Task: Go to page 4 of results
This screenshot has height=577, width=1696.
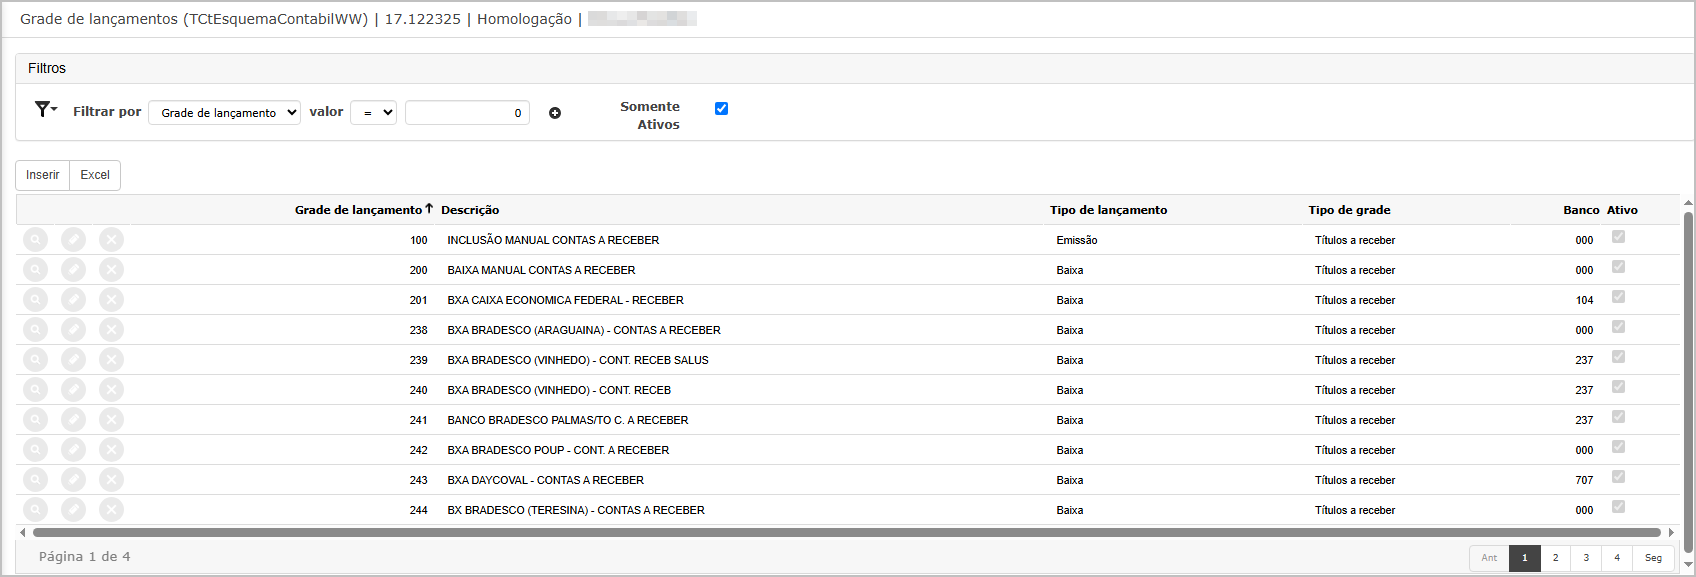Action: [1617, 558]
